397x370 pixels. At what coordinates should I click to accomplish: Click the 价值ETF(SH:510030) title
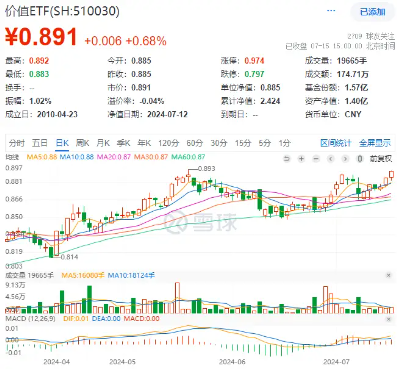[62, 12]
